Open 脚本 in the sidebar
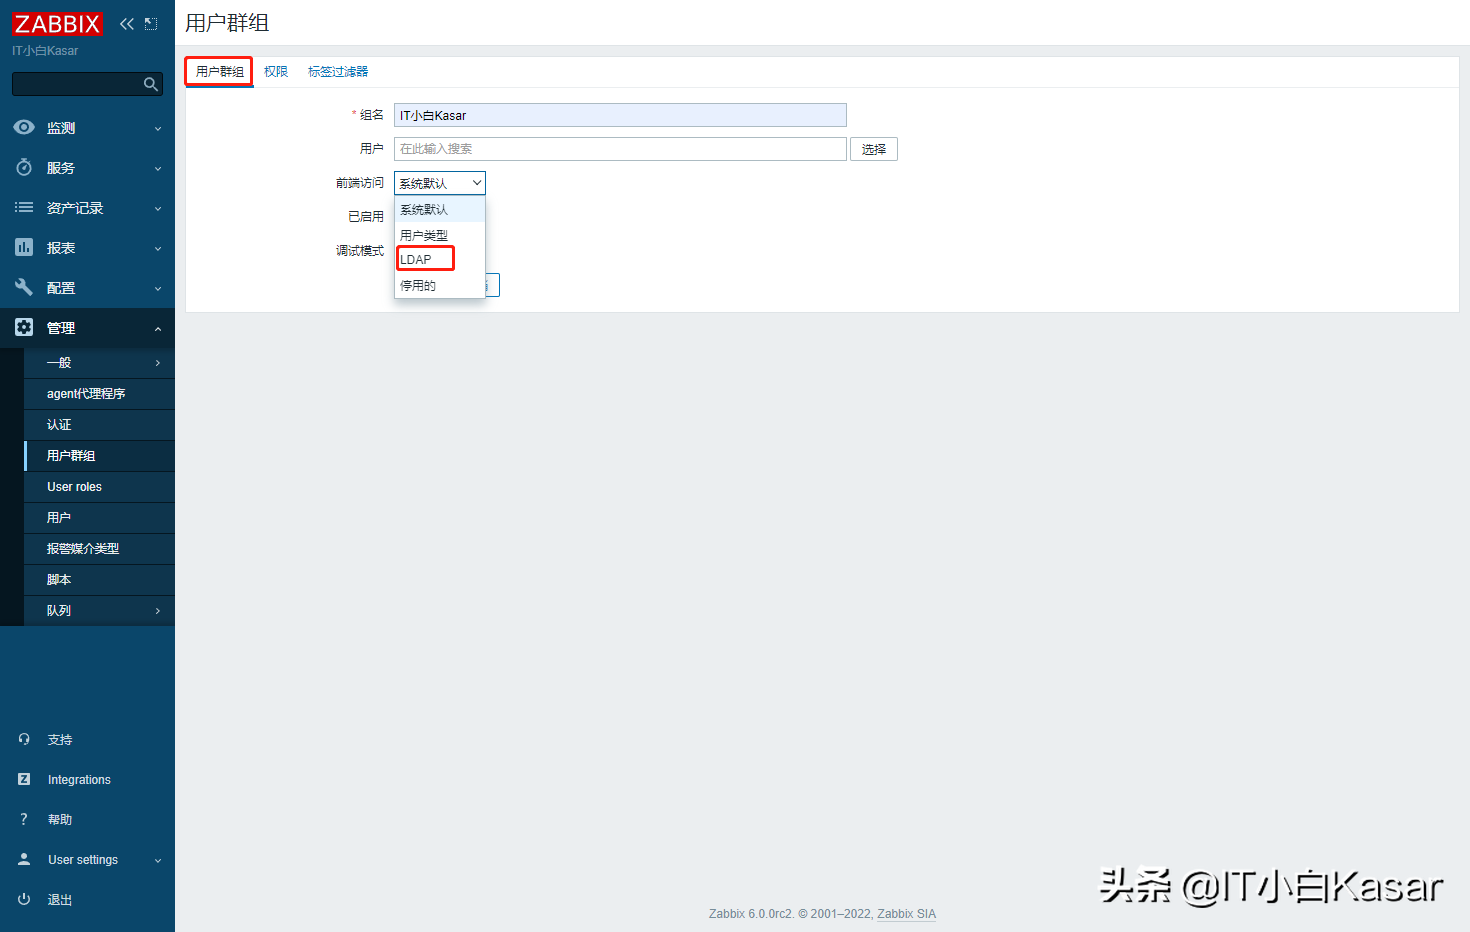 tap(100, 580)
